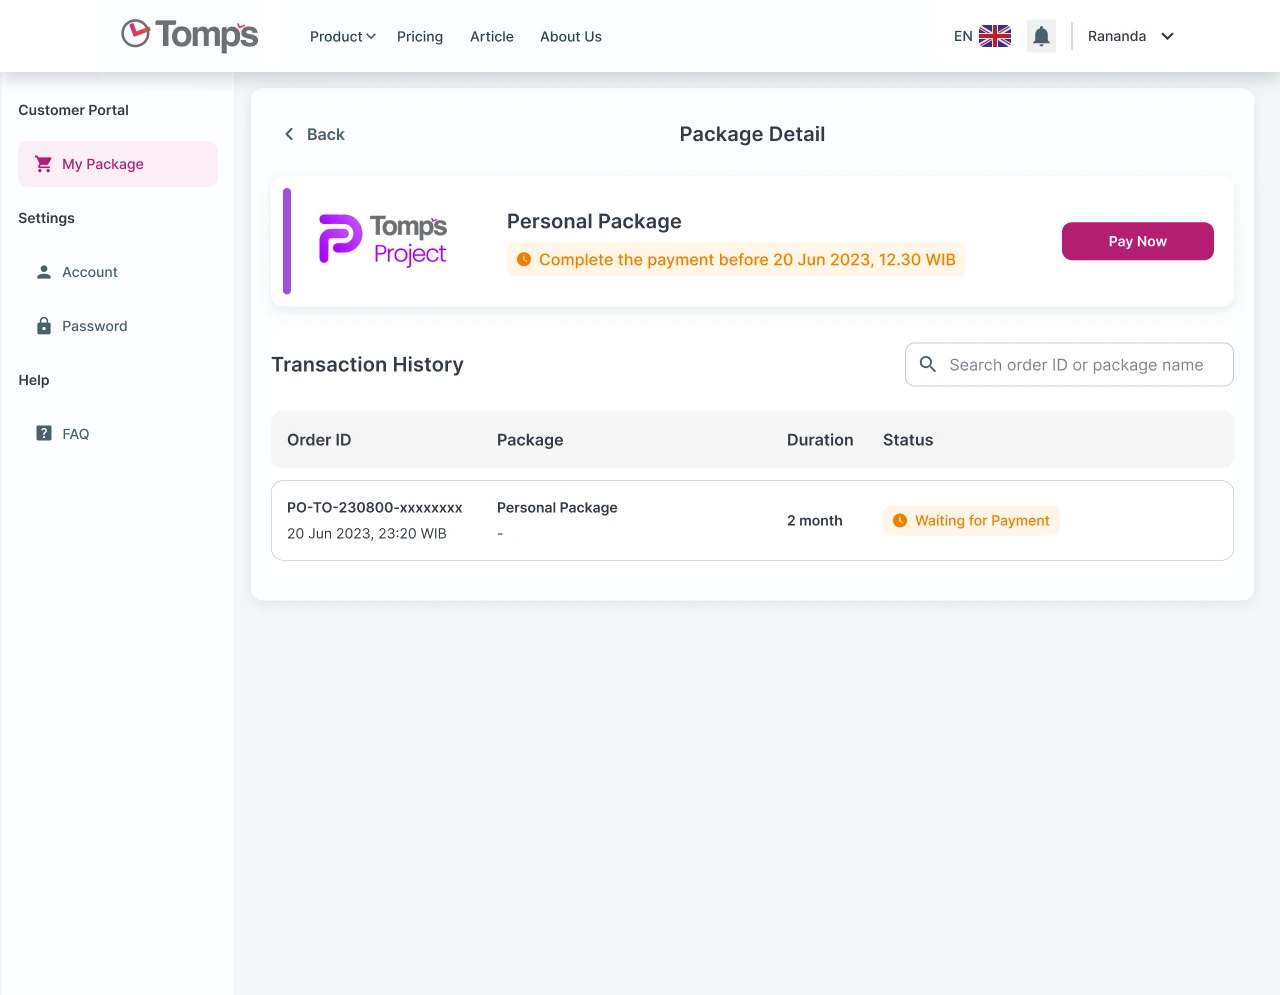1280x995 pixels.
Task: Expand the Product dropdown menu
Action: click(x=342, y=37)
